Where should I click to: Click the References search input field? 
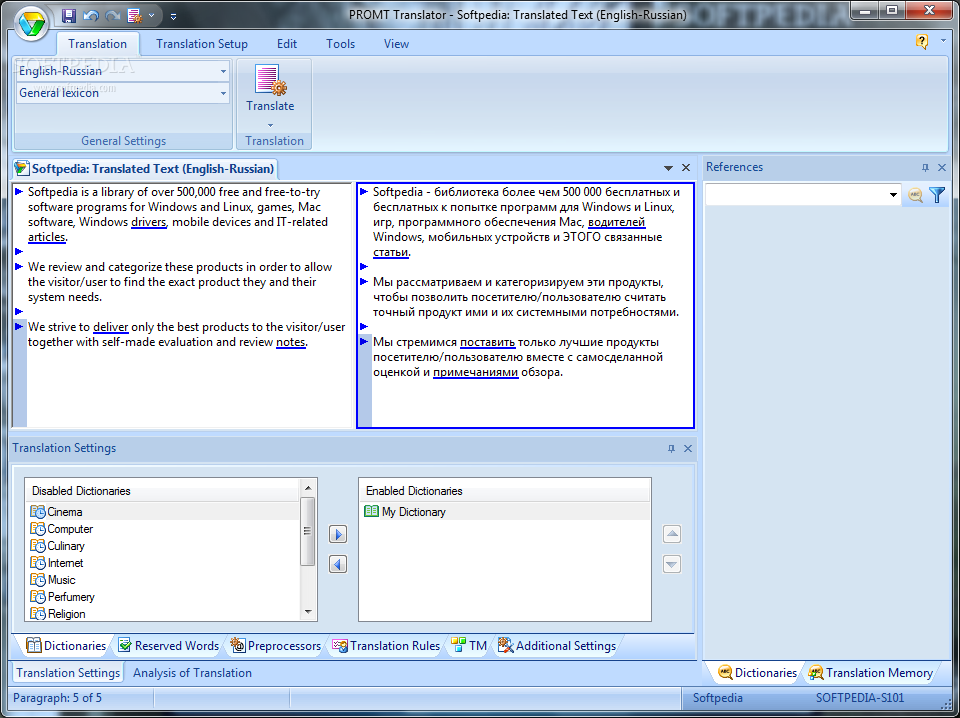point(796,195)
